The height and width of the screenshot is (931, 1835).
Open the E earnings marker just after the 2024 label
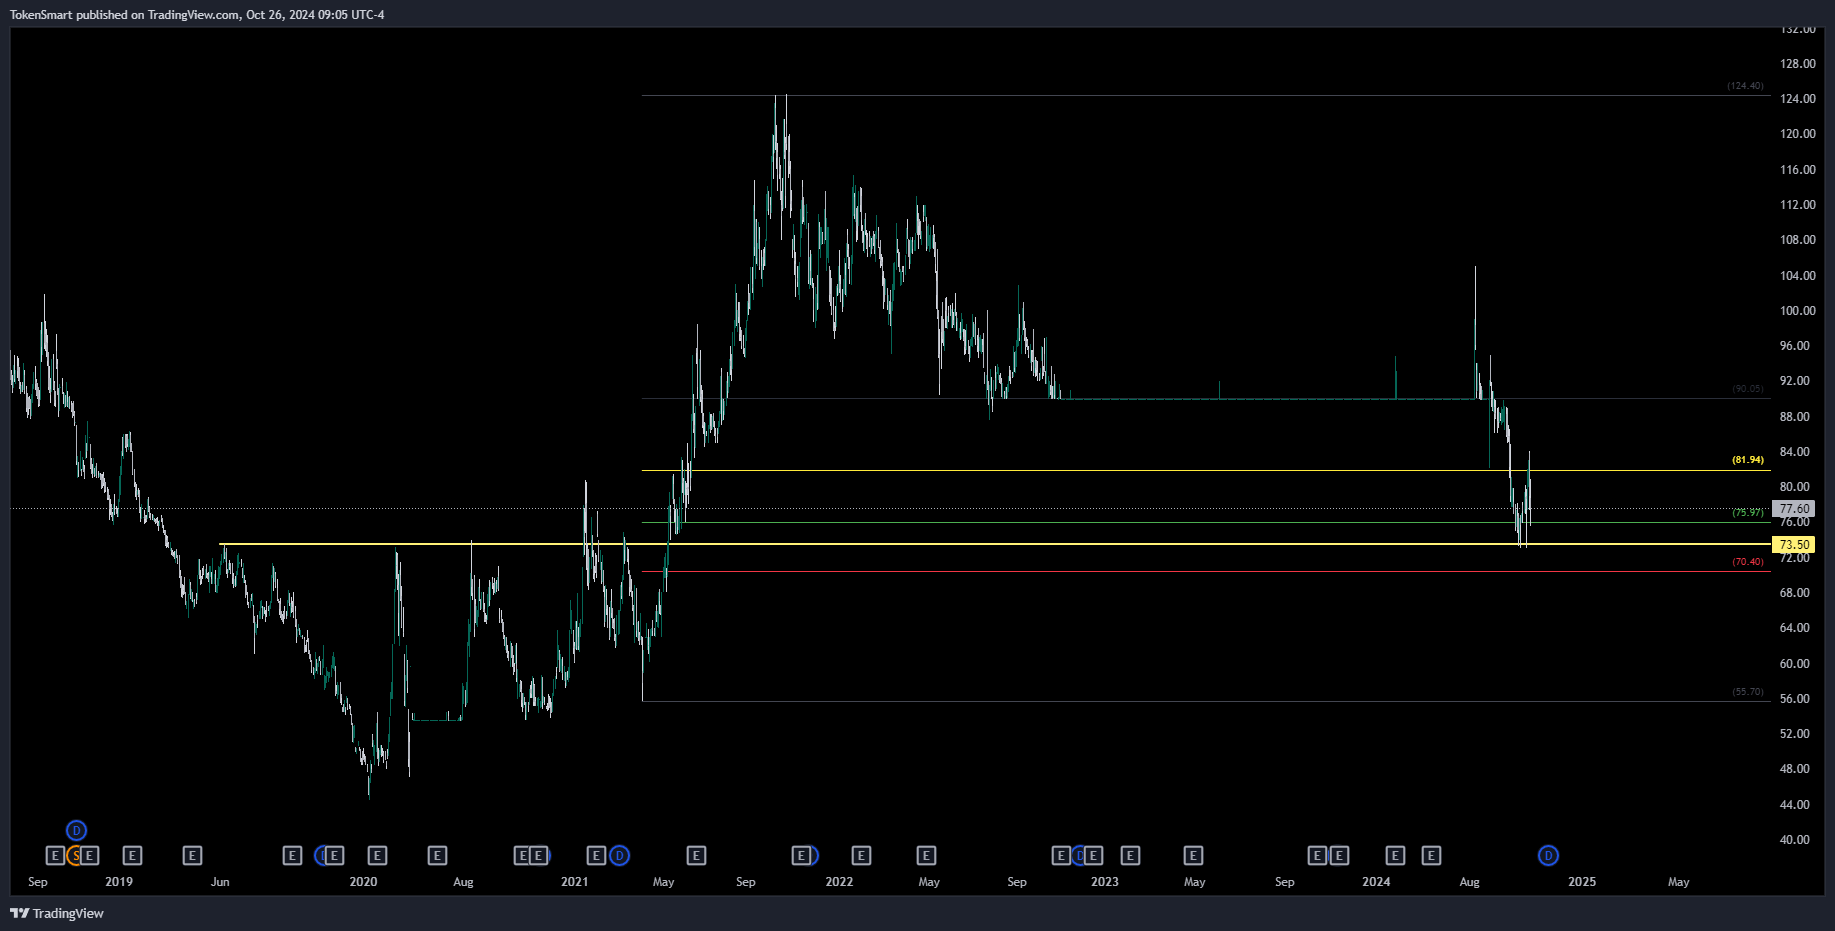tap(1395, 856)
